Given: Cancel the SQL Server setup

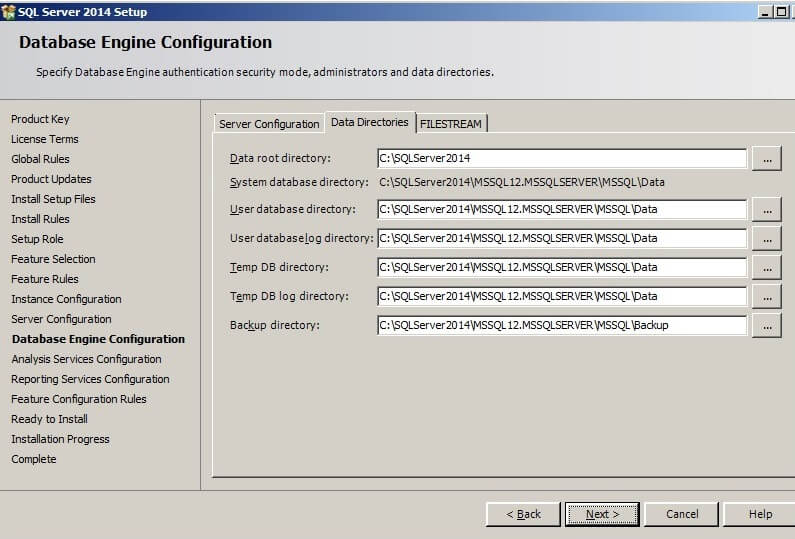Looking at the screenshot, I should pos(682,514).
